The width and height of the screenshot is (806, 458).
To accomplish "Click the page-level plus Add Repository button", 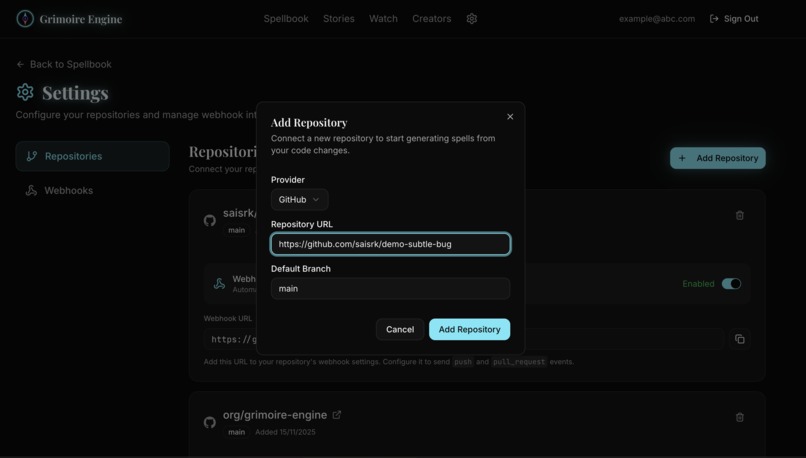I will pos(718,158).
